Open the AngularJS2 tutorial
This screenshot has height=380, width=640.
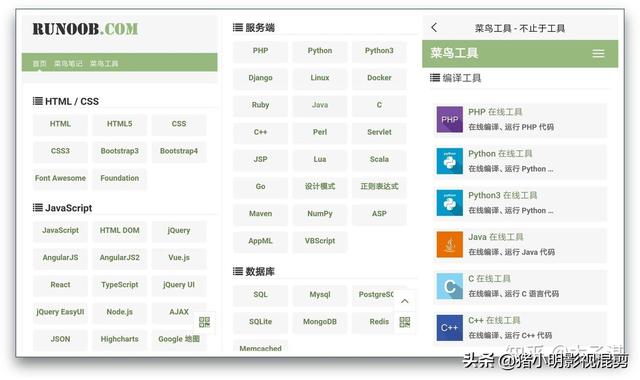(120, 258)
